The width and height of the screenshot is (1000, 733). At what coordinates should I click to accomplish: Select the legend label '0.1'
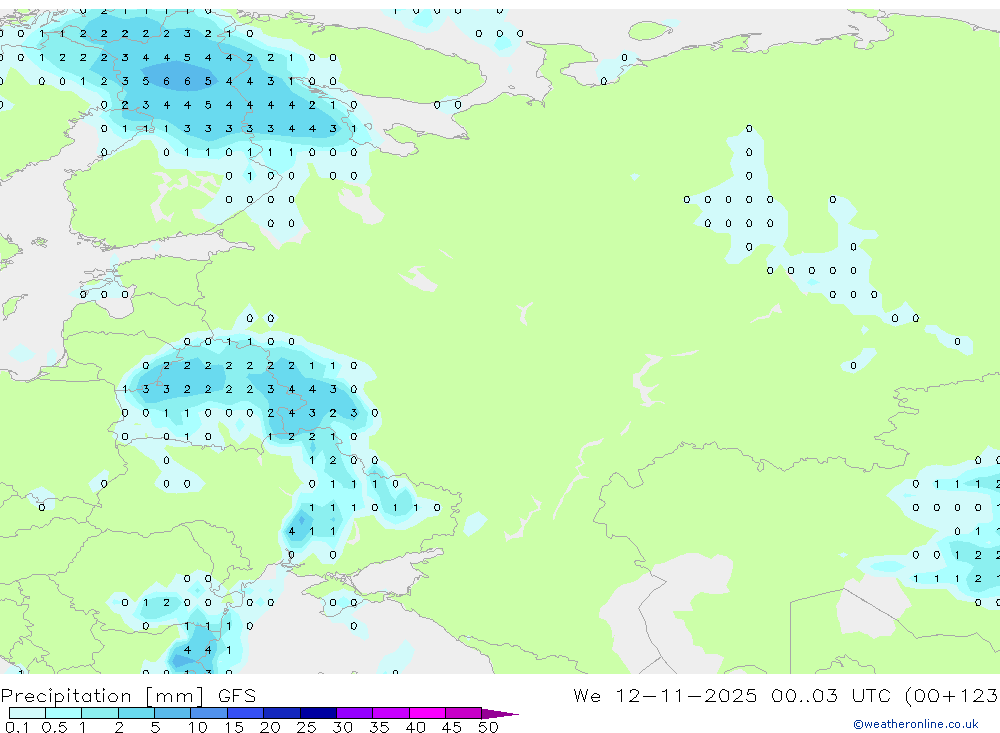coord(17,727)
